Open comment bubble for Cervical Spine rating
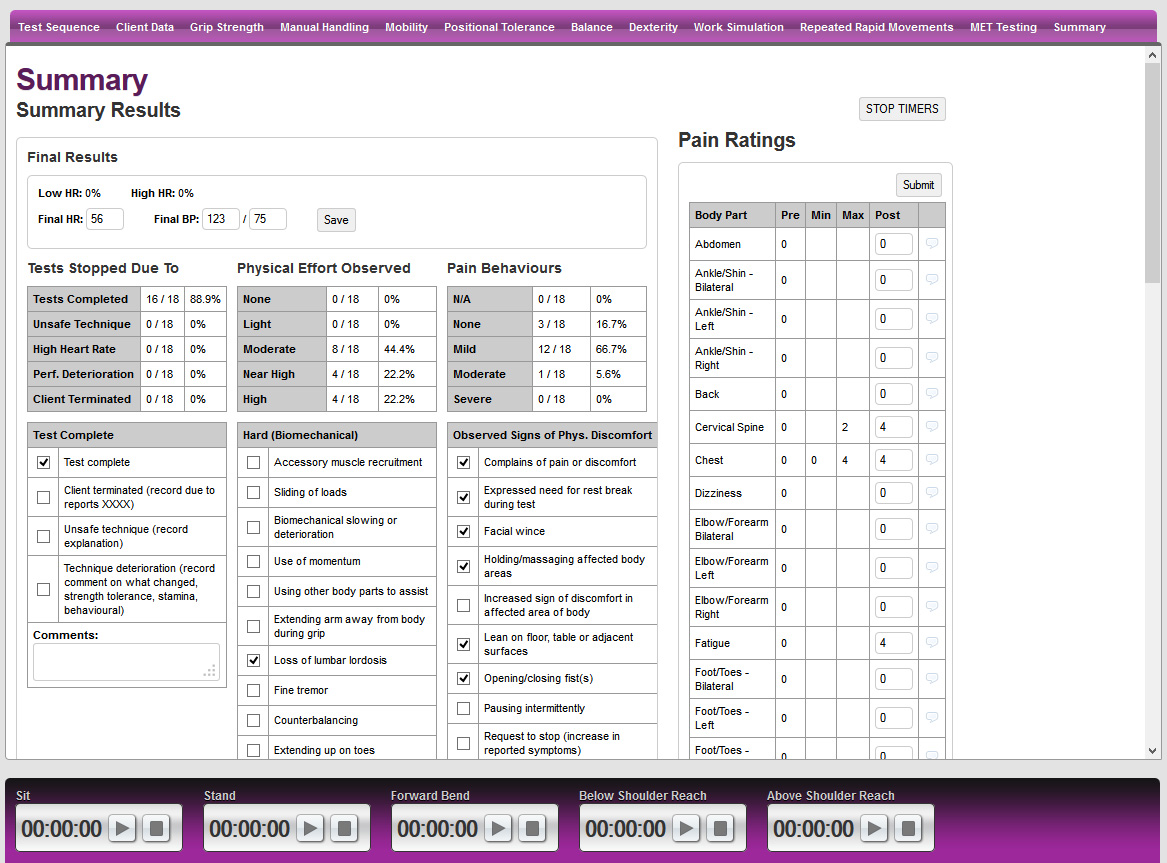 click(x=931, y=427)
